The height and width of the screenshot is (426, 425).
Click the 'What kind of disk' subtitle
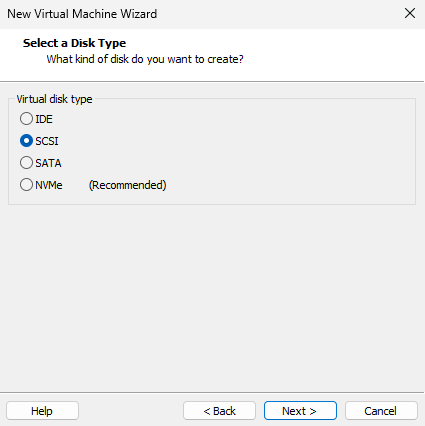[145, 59]
